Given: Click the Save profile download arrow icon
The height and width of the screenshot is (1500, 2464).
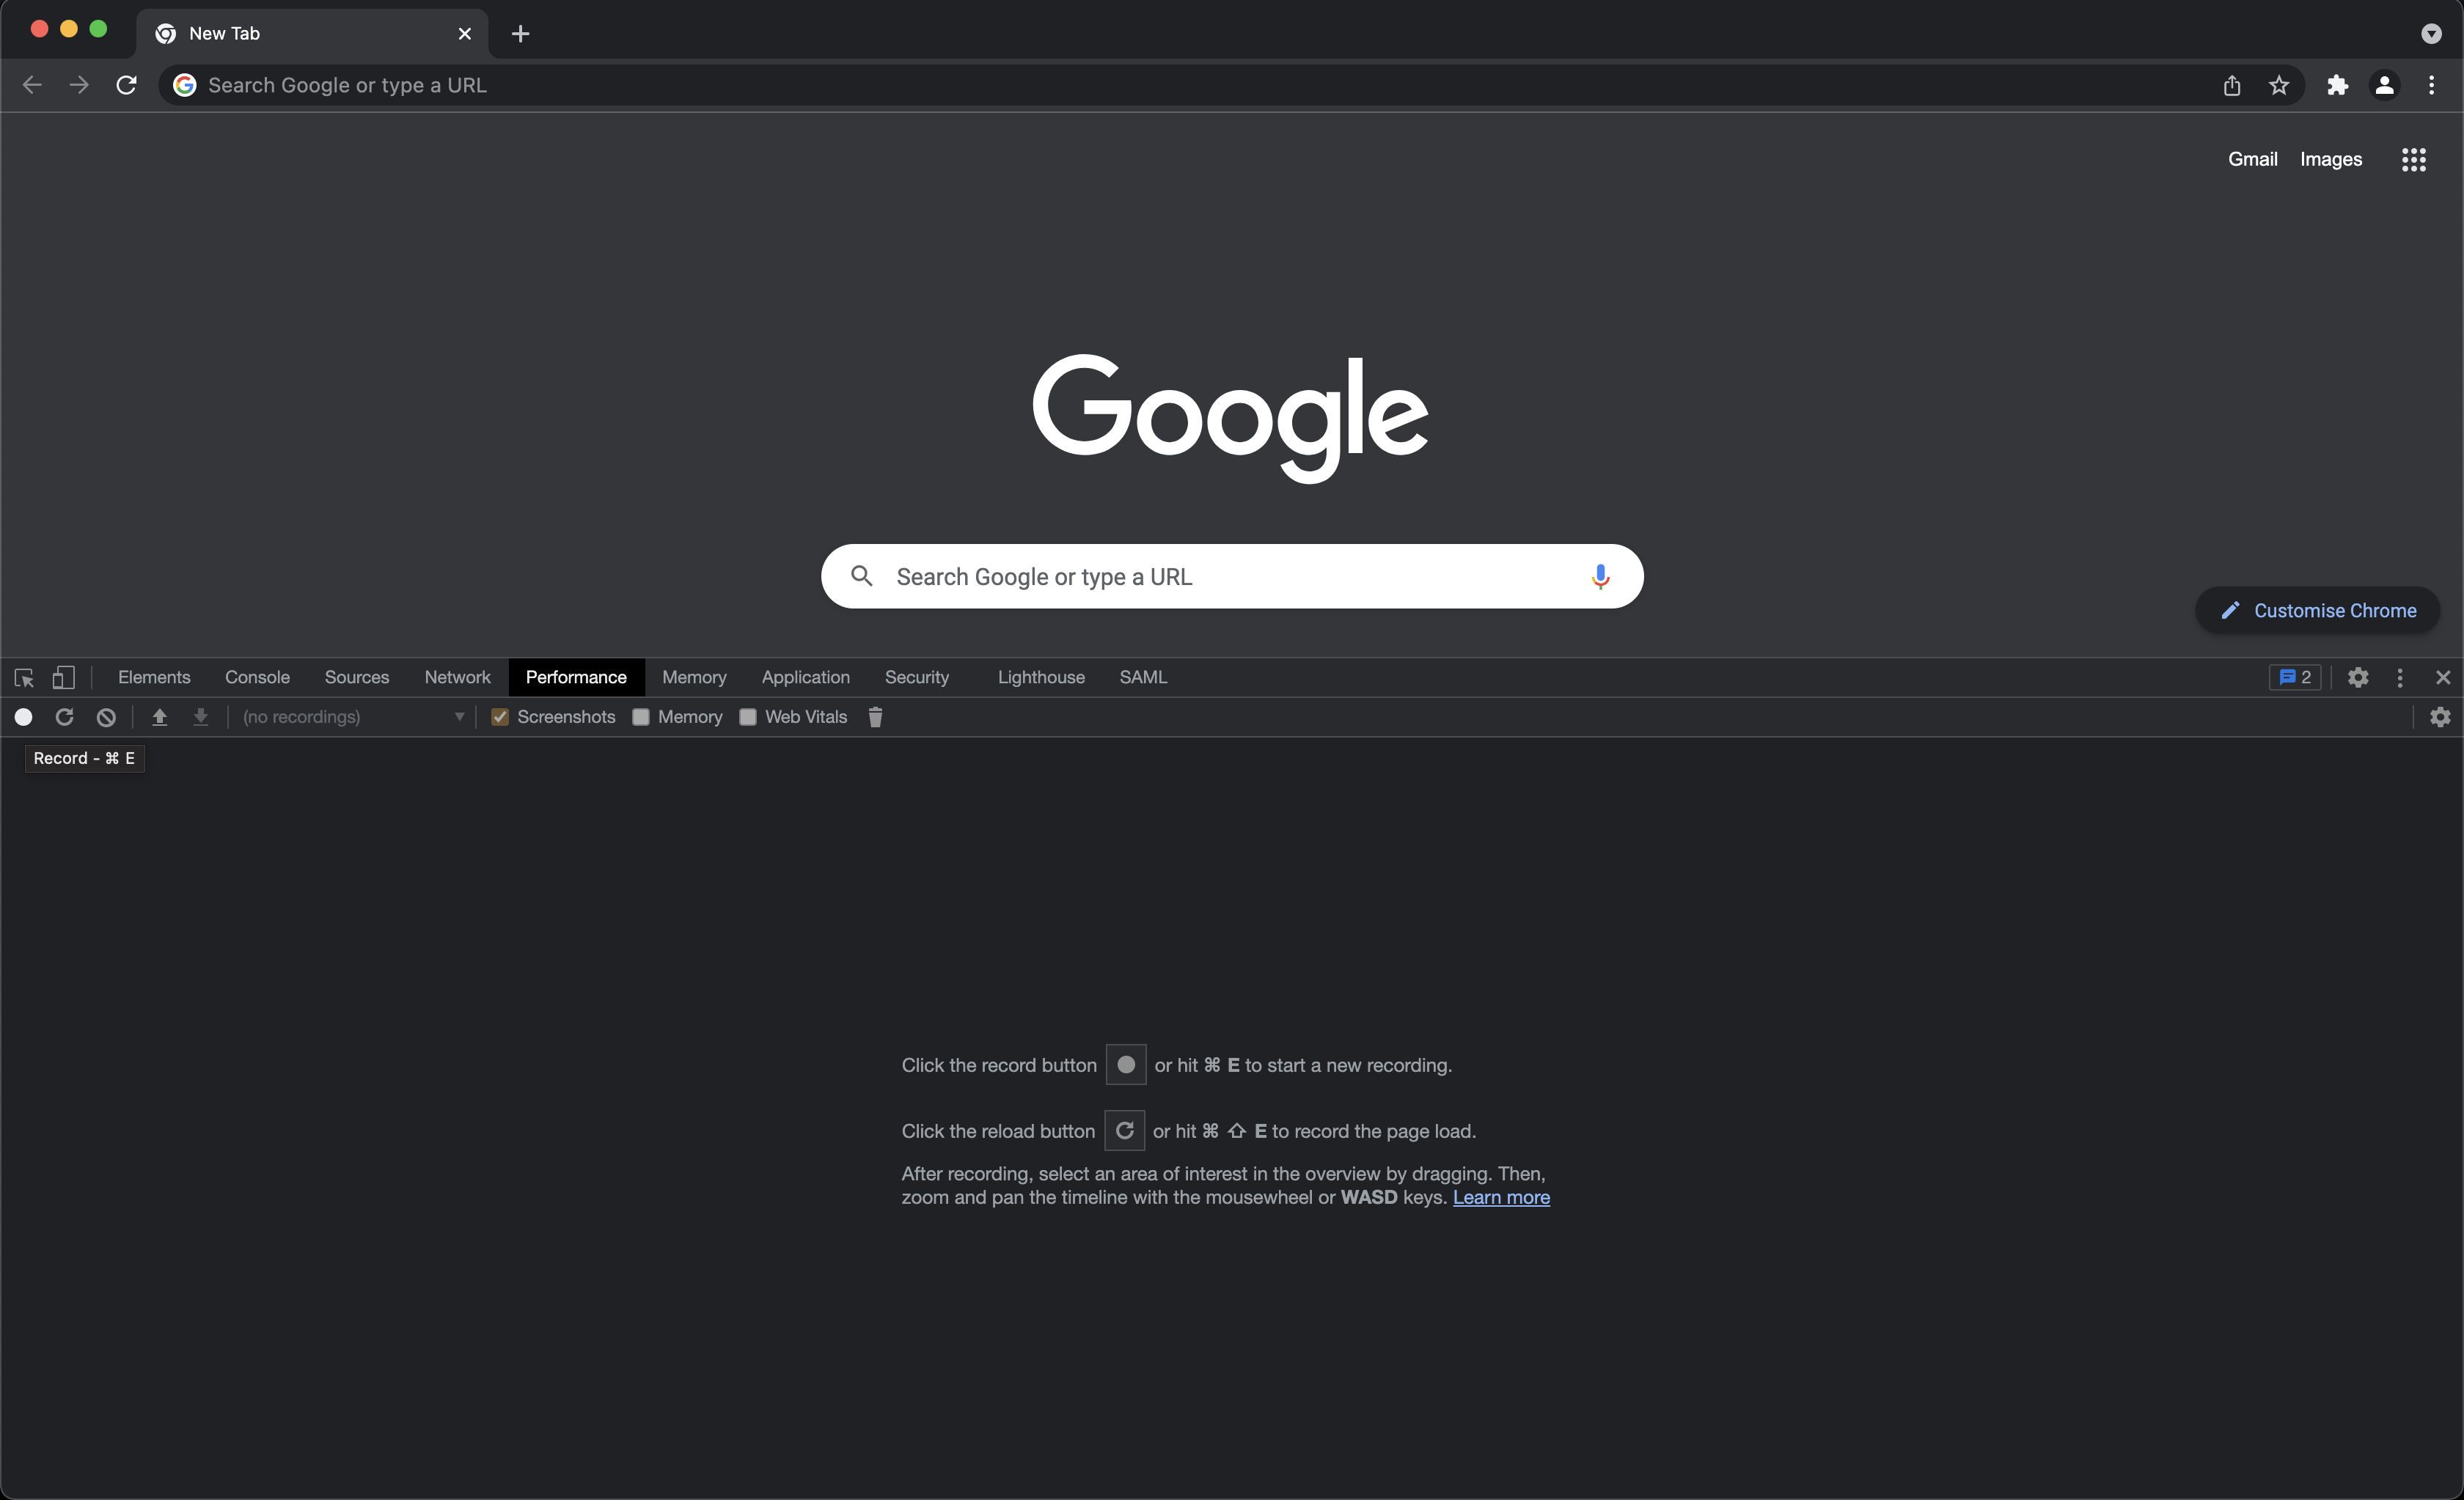Looking at the screenshot, I should [x=201, y=717].
